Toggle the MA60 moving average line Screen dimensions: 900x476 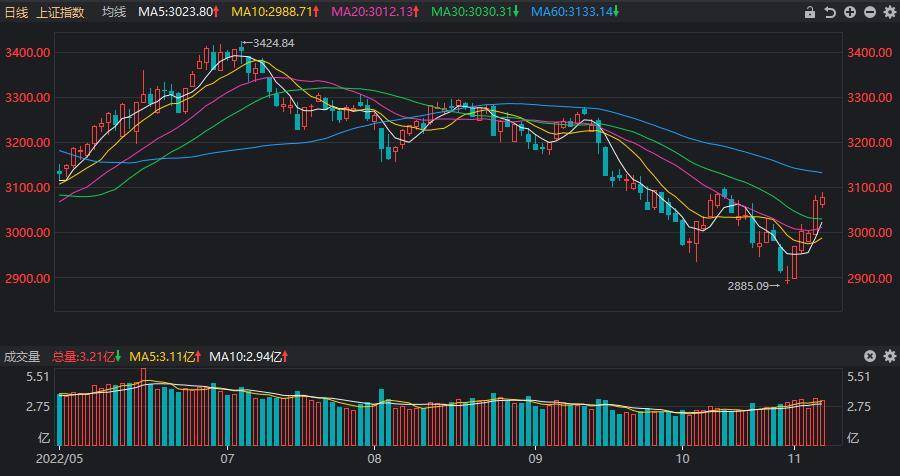(574, 12)
